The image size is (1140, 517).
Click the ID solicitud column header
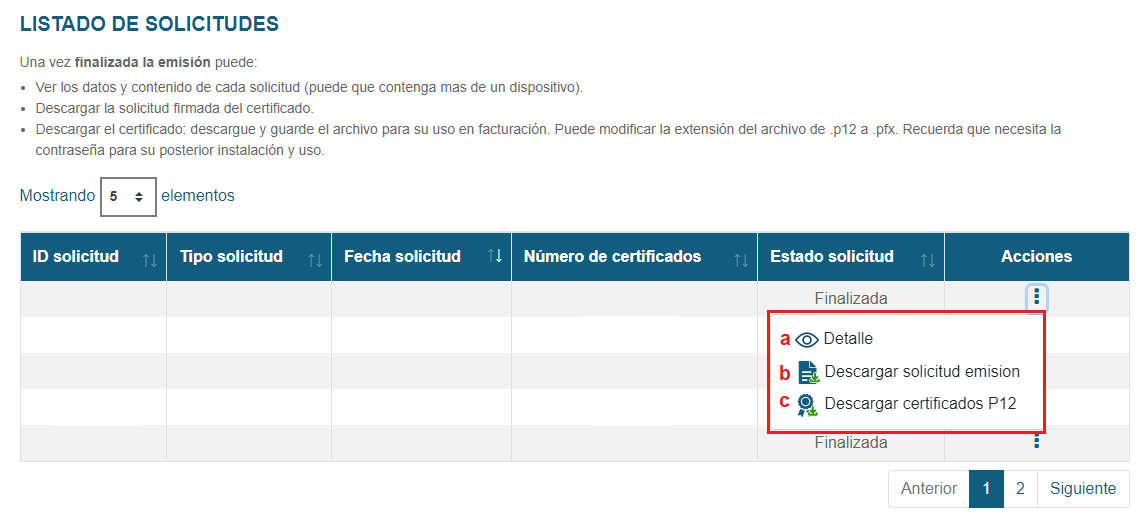[x=94, y=257]
